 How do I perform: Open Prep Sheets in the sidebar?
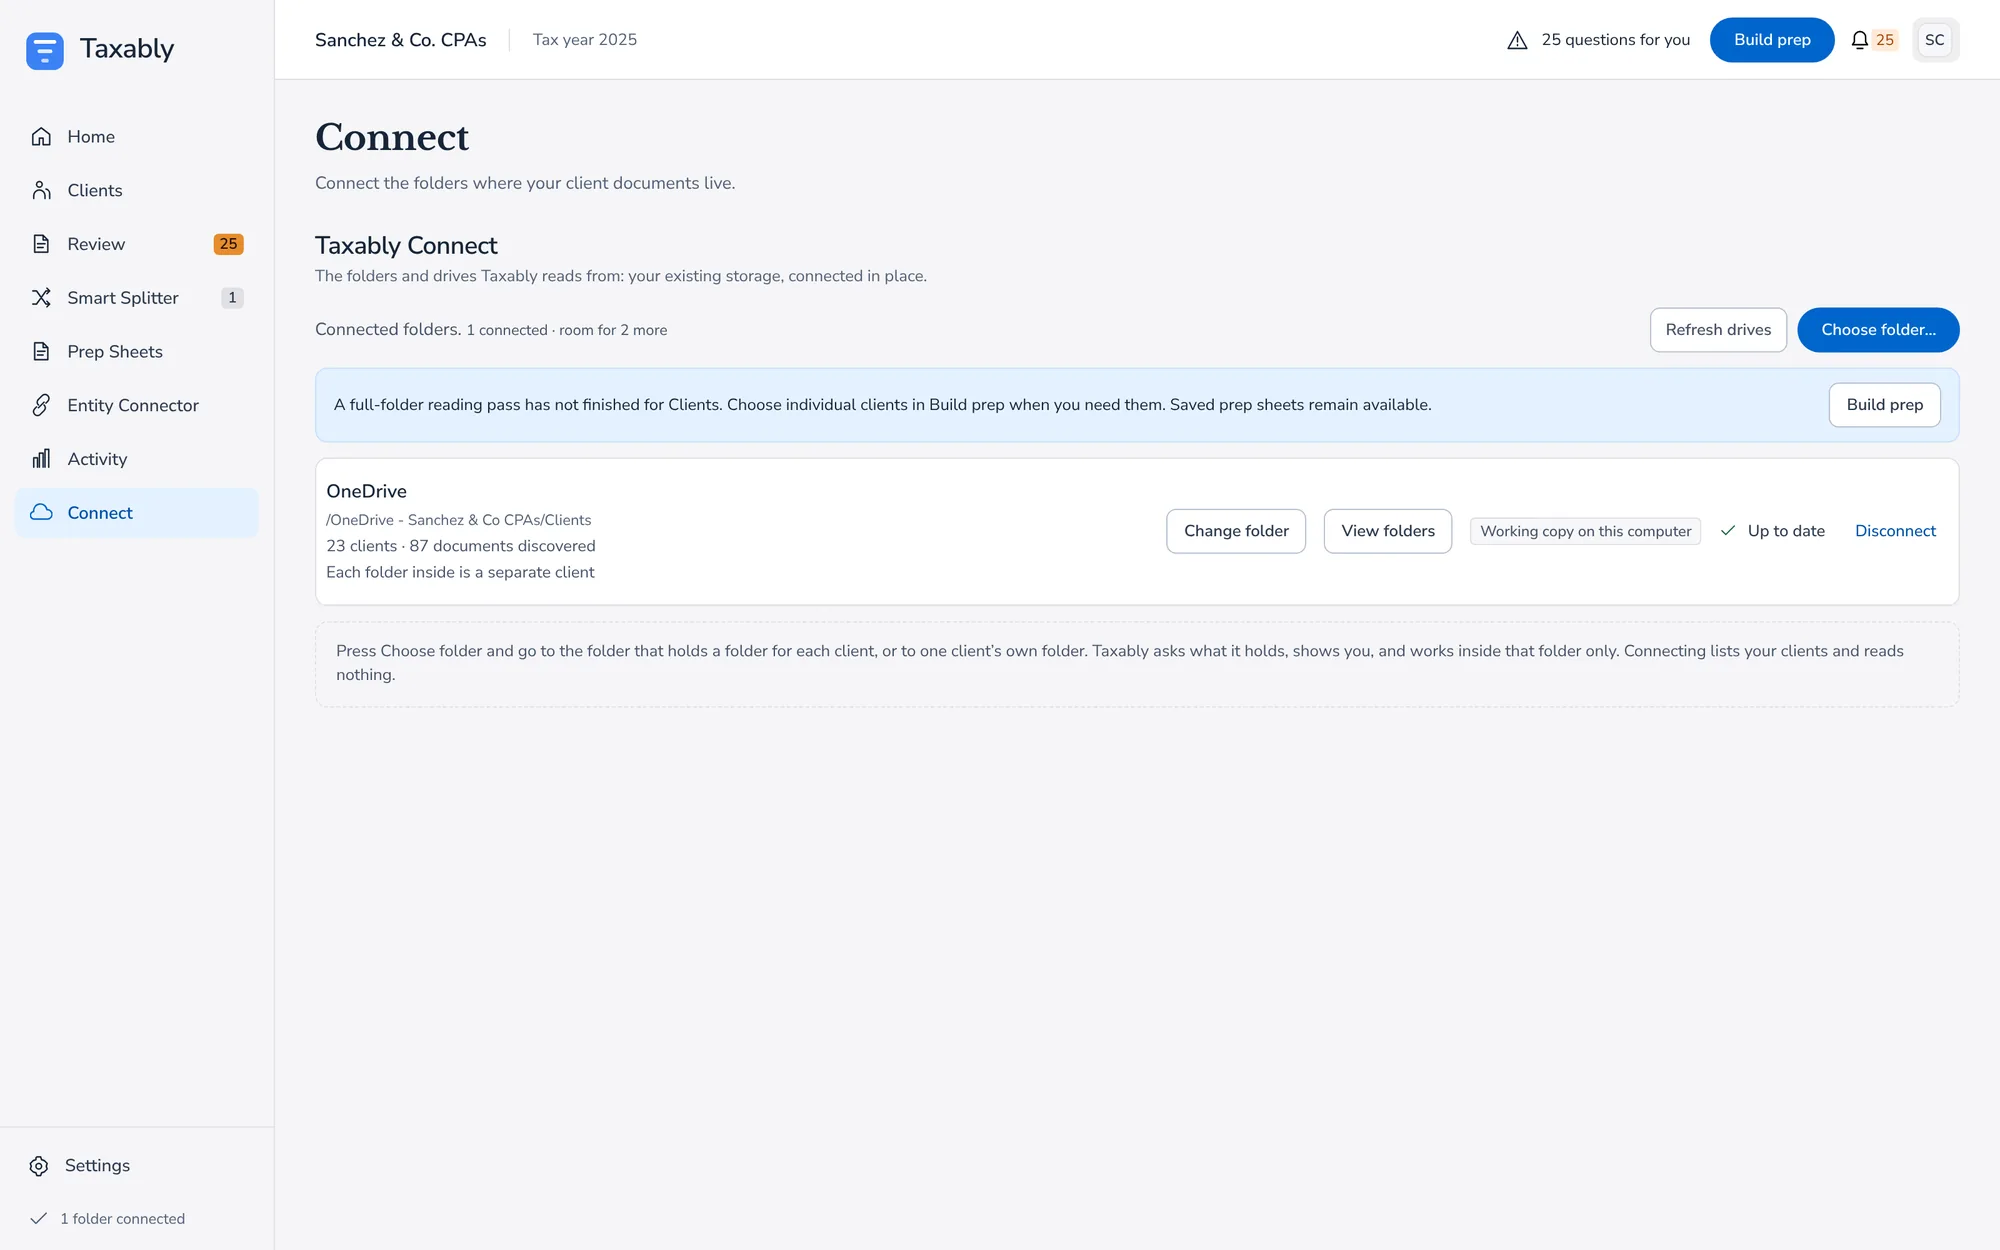(x=137, y=352)
